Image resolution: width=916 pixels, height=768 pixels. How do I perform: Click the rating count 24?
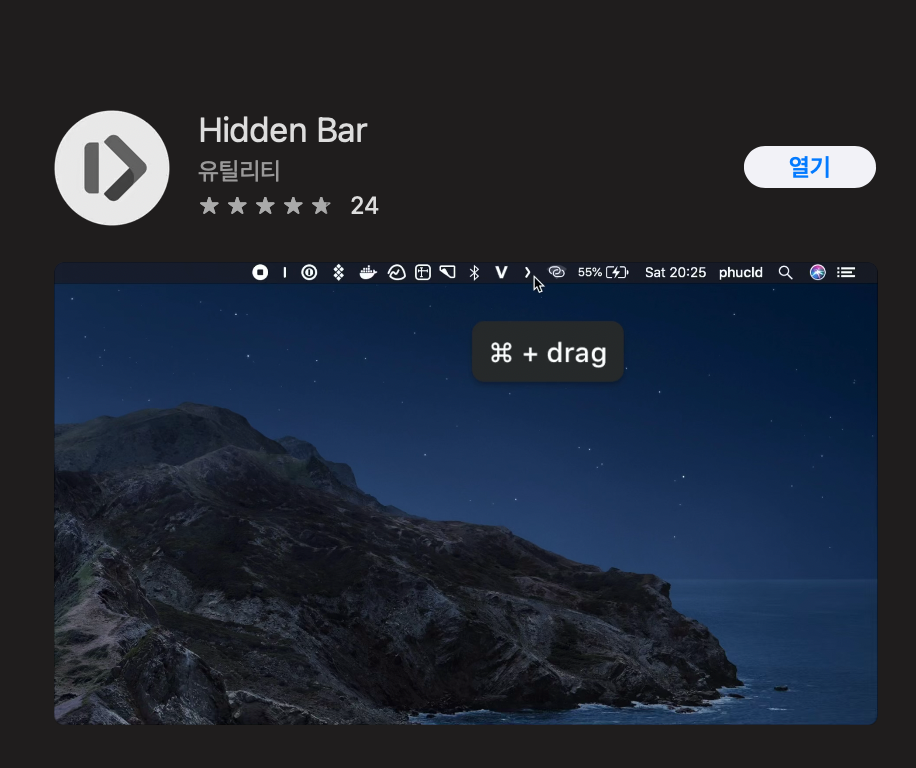tap(364, 206)
